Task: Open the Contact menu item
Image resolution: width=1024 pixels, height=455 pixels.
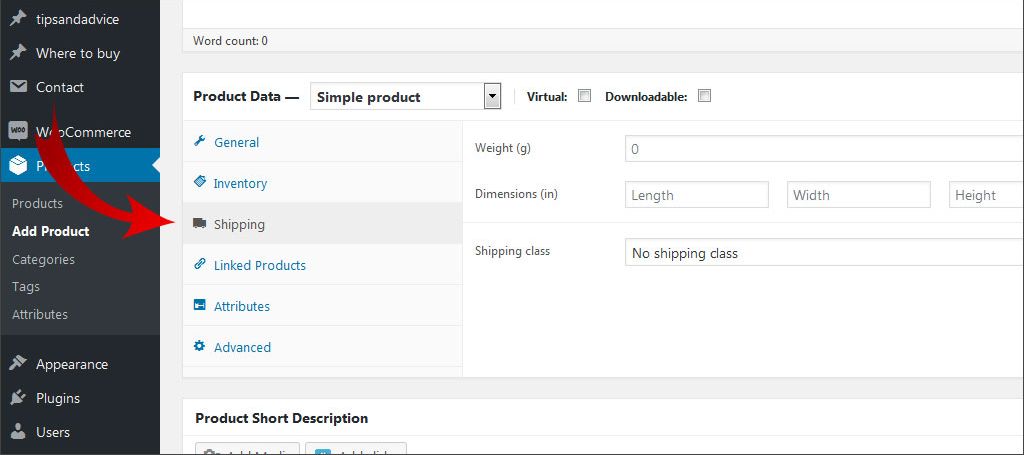Action: [x=59, y=87]
